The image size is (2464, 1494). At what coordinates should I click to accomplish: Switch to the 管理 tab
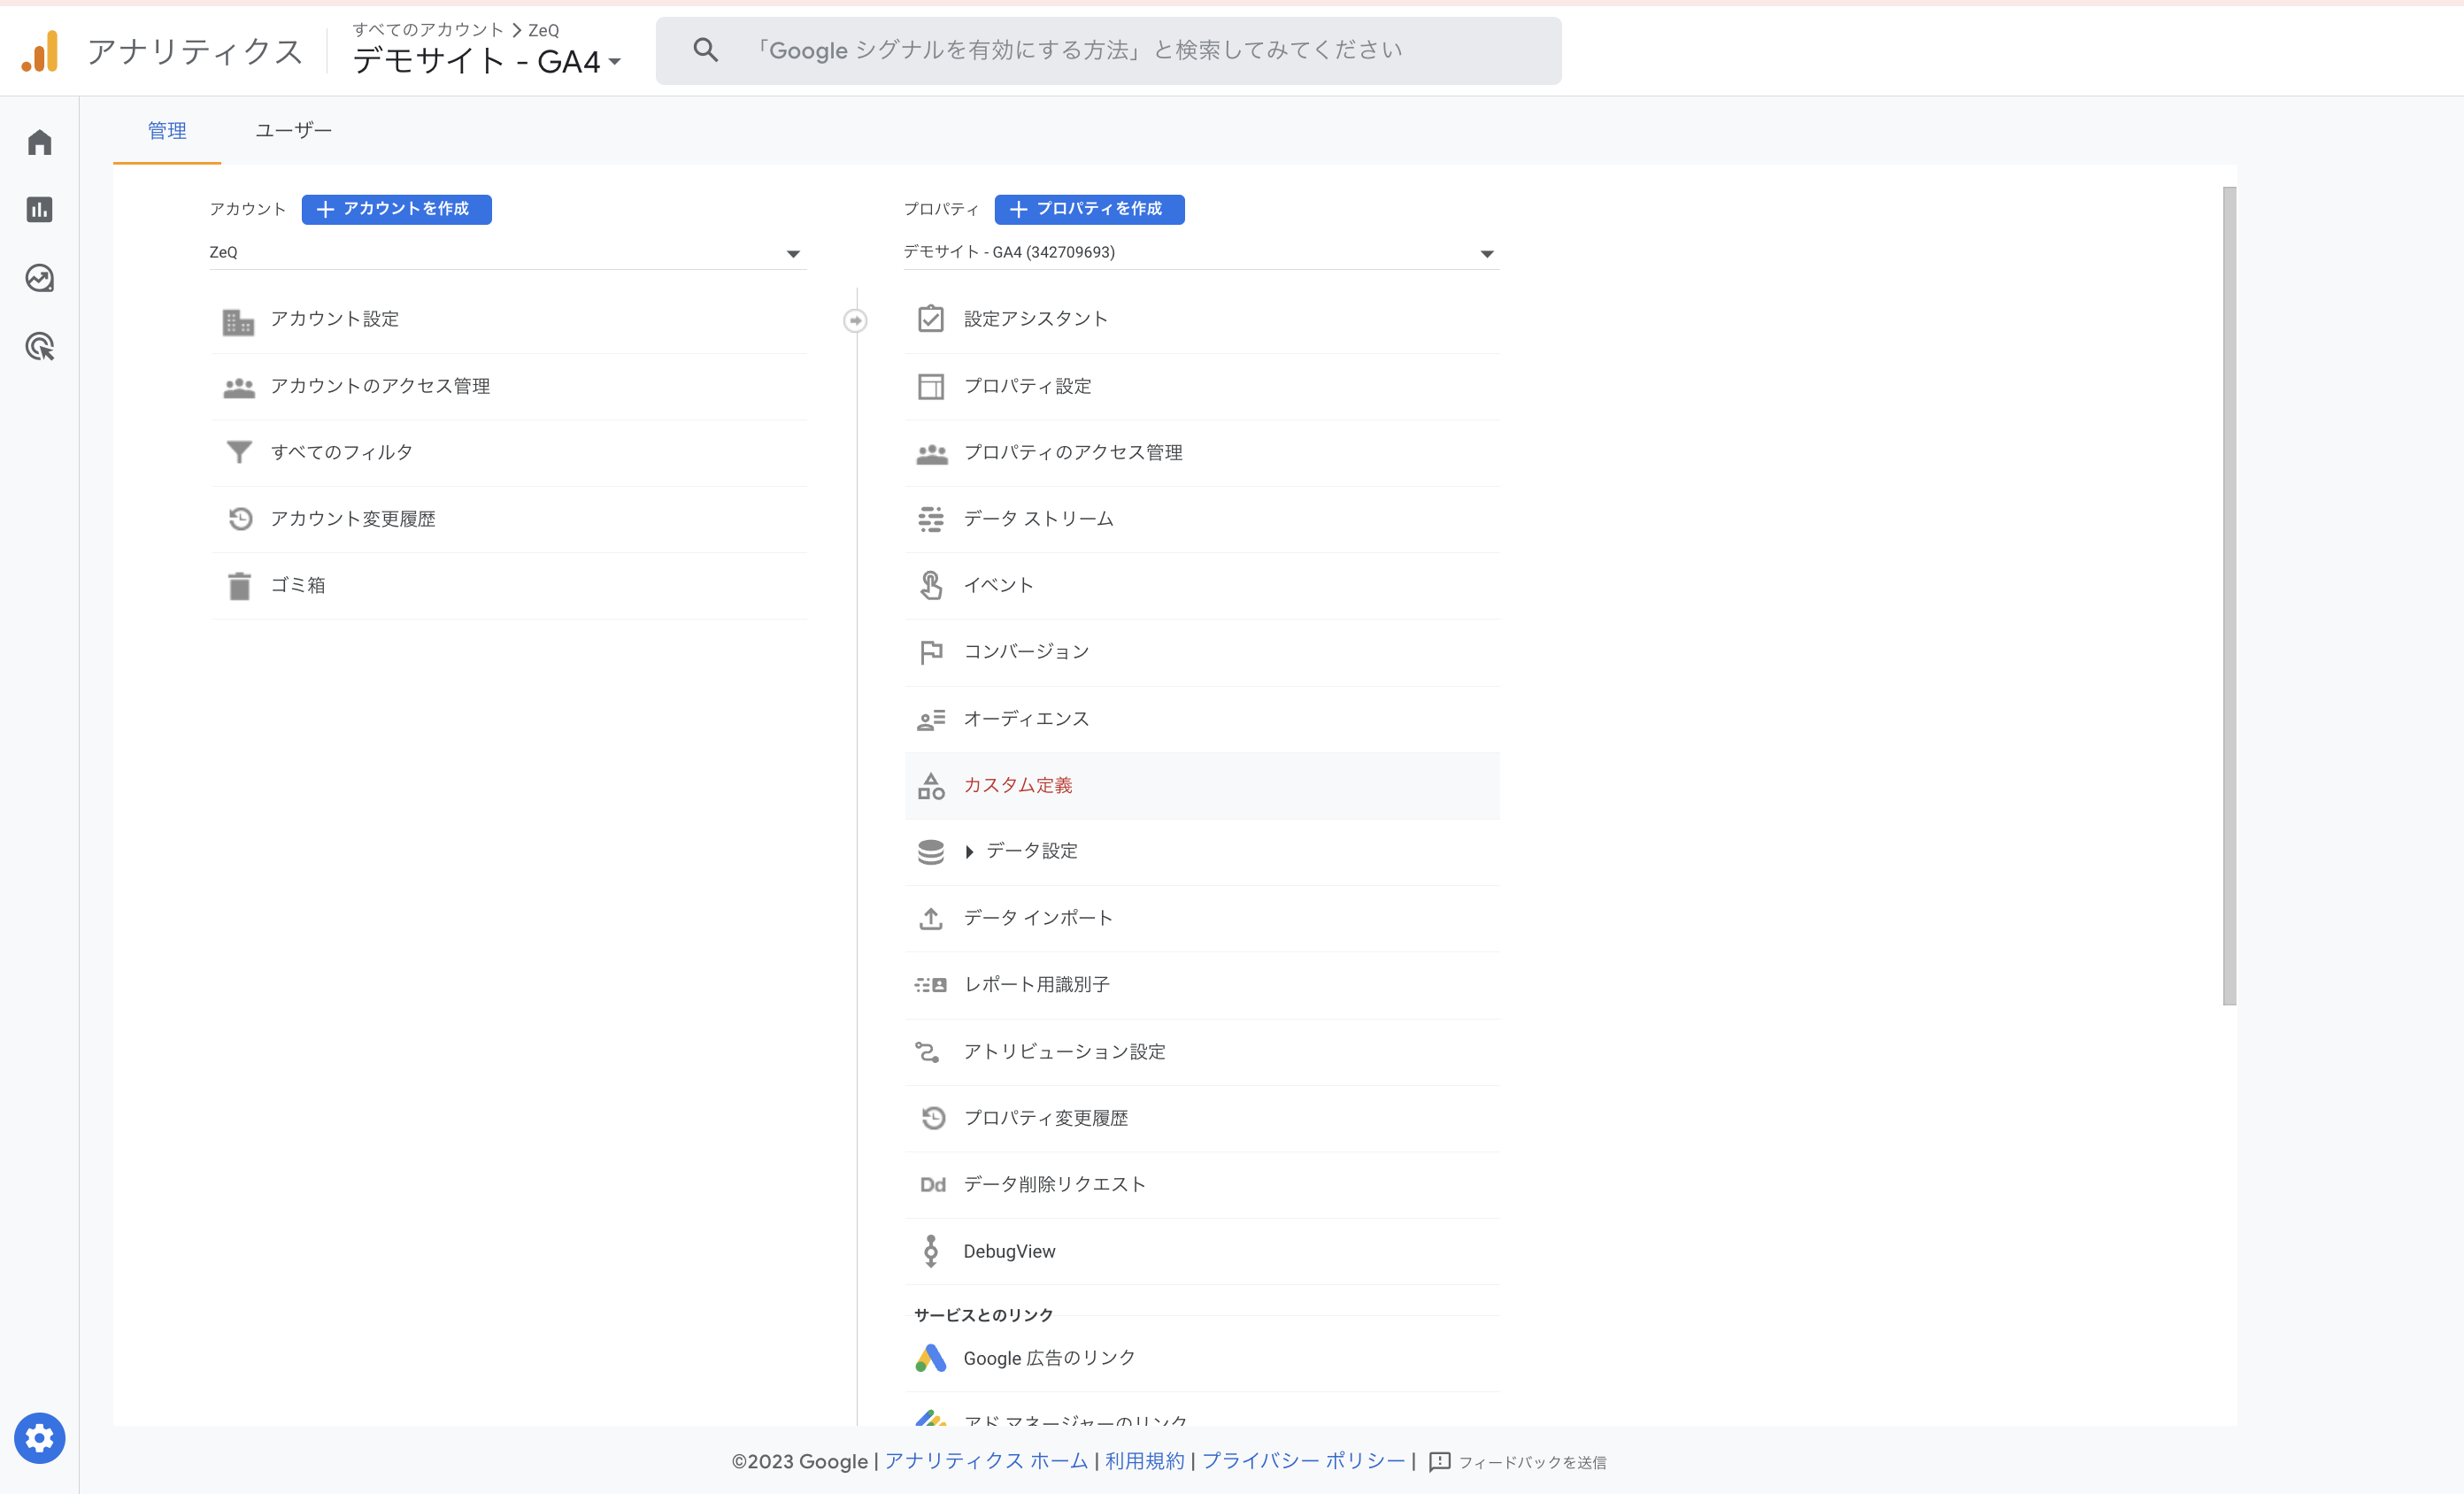tap(167, 131)
